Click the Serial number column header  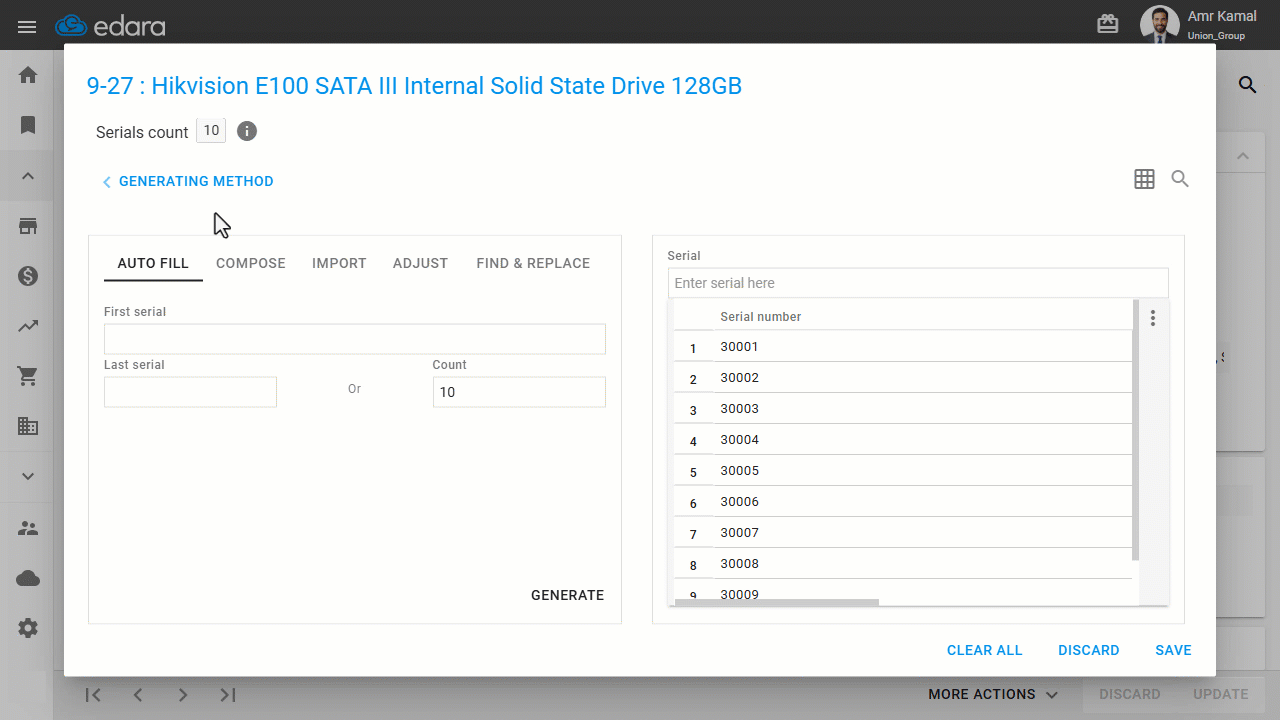[761, 317]
